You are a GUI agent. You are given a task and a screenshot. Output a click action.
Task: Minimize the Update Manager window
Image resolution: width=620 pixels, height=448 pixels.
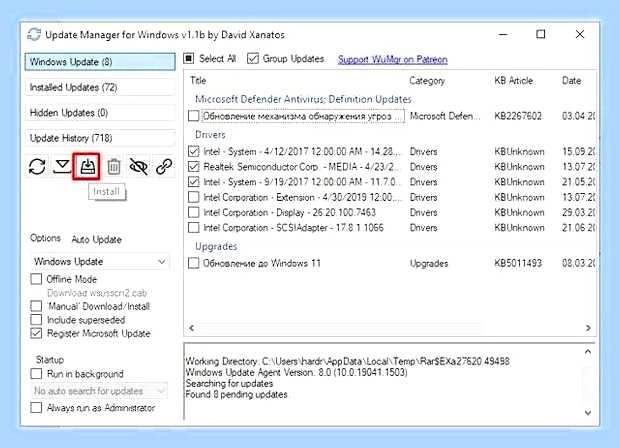click(503, 34)
